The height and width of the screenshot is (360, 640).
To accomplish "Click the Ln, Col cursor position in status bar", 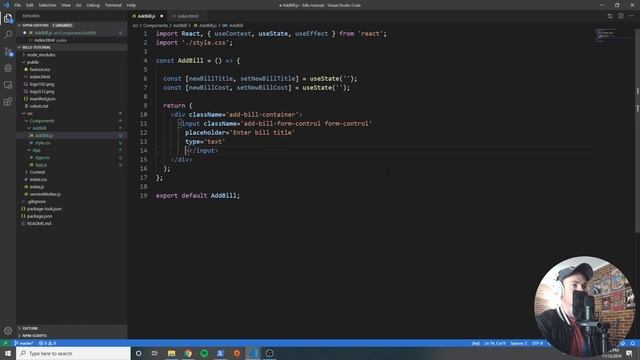I will coord(495,343).
